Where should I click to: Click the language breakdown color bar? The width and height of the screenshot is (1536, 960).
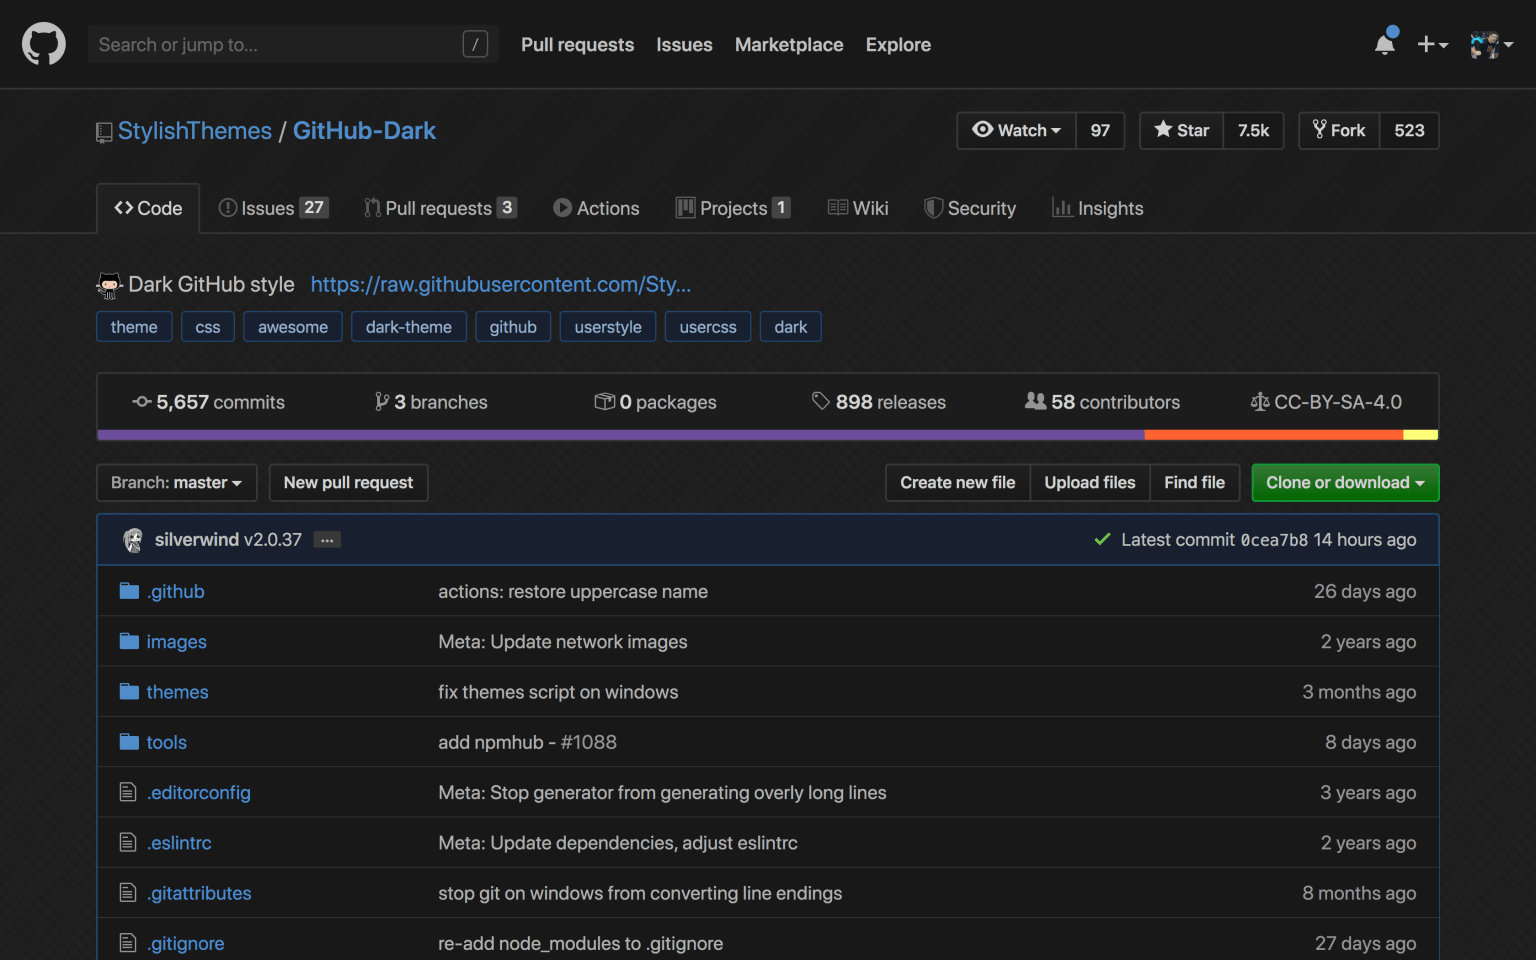(x=767, y=434)
